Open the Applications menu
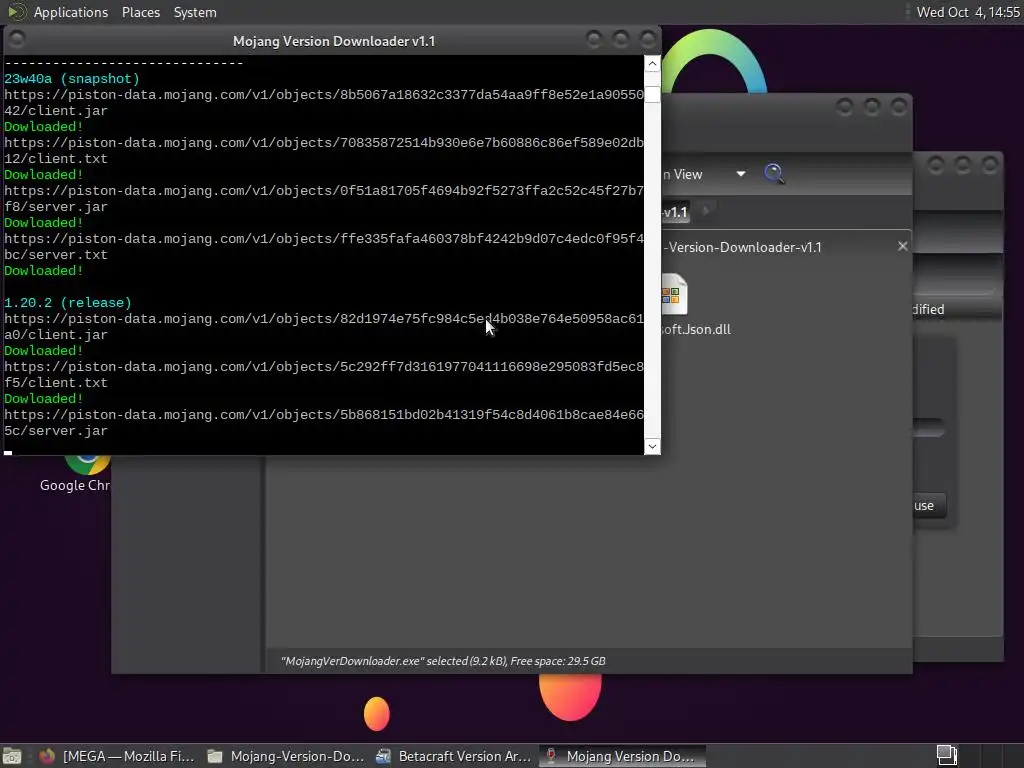The width and height of the screenshot is (1024, 768). tap(71, 12)
